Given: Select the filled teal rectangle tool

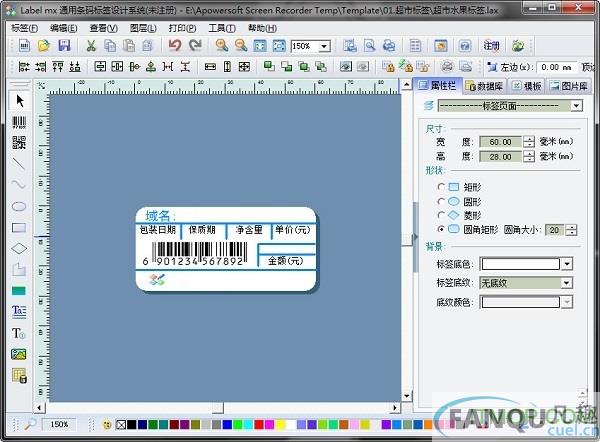Looking at the screenshot, I should pos(19,291).
